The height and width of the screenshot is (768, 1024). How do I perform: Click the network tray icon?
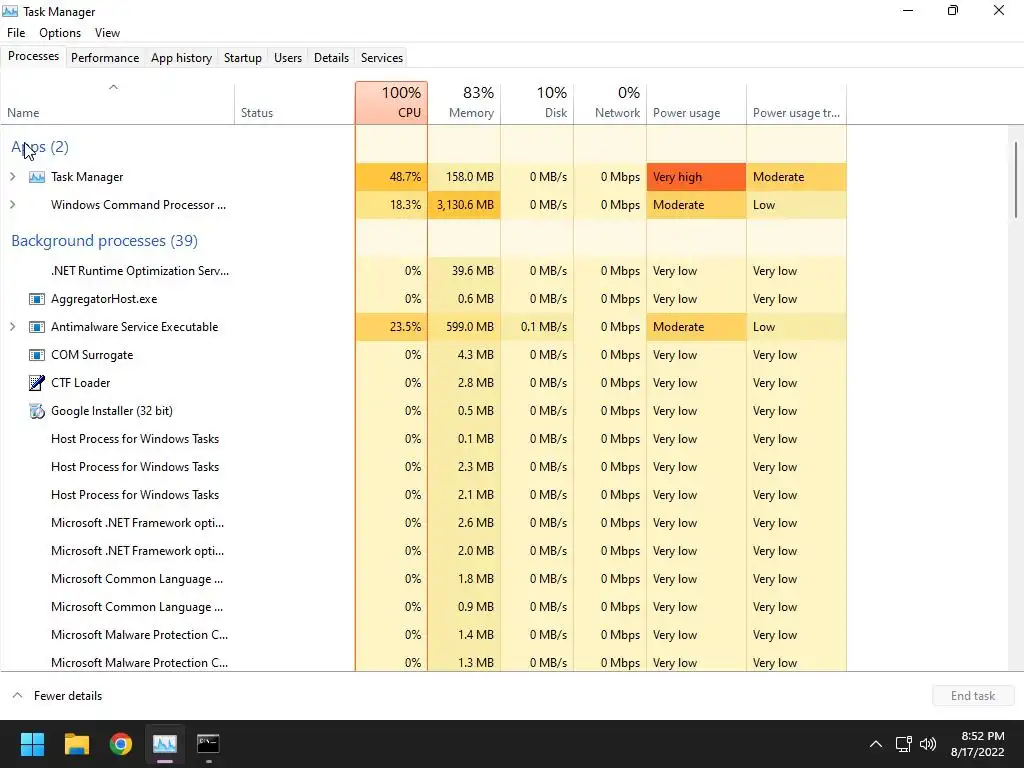coord(904,744)
